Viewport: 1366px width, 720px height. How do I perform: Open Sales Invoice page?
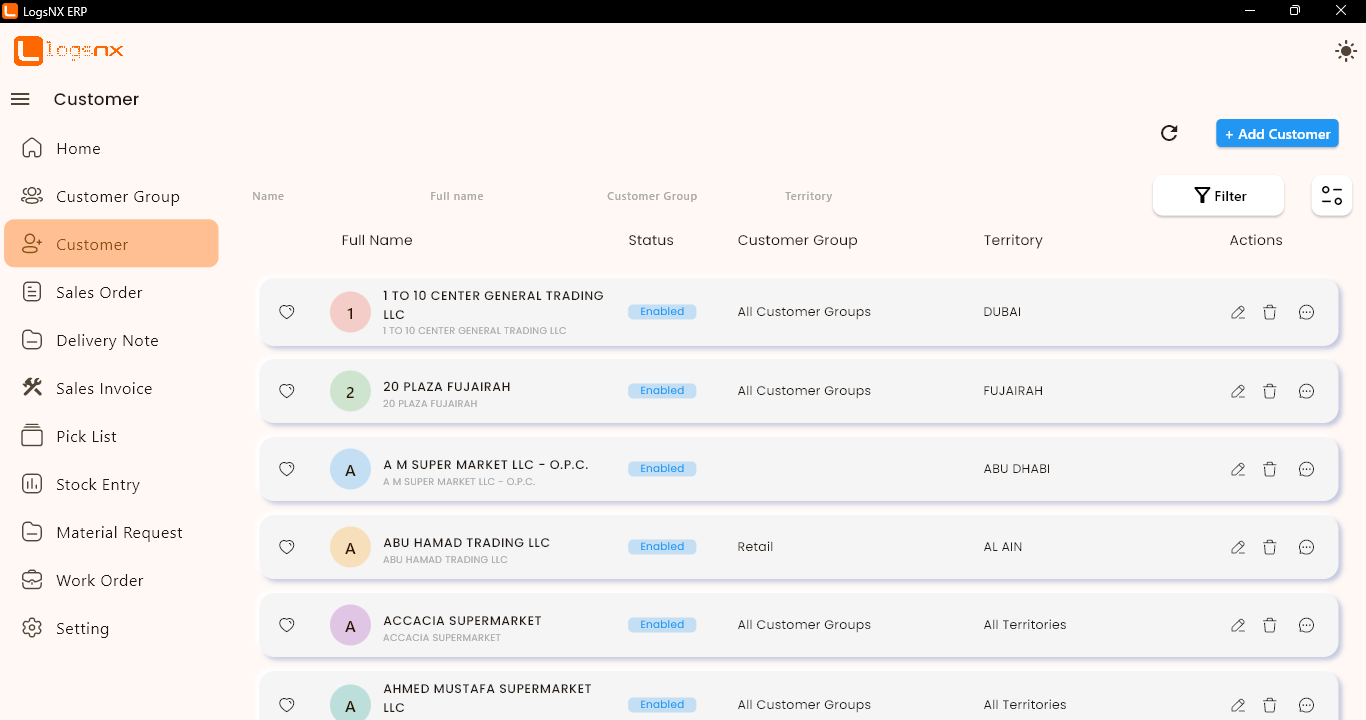(111, 388)
